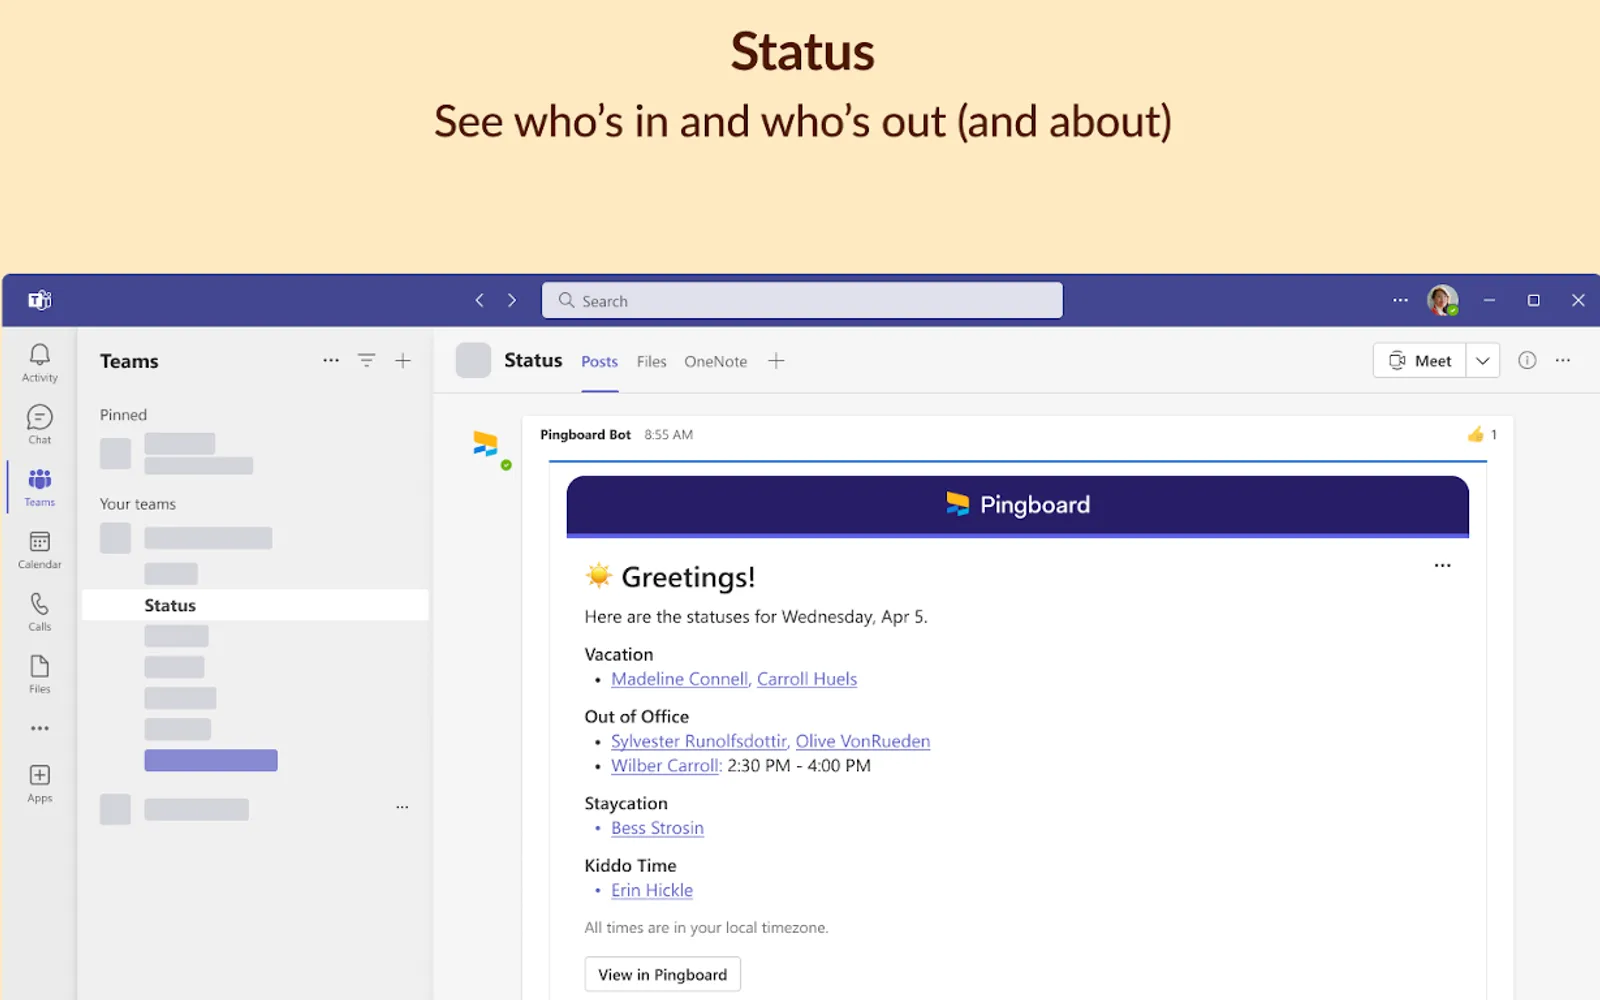This screenshot has height=1000, width=1600.
Task: Open Wilber Carroll link
Action: pyautogui.click(x=665, y=766)
